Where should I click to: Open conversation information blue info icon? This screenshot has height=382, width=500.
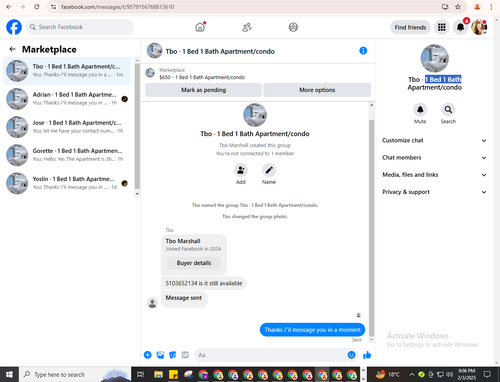363,51
